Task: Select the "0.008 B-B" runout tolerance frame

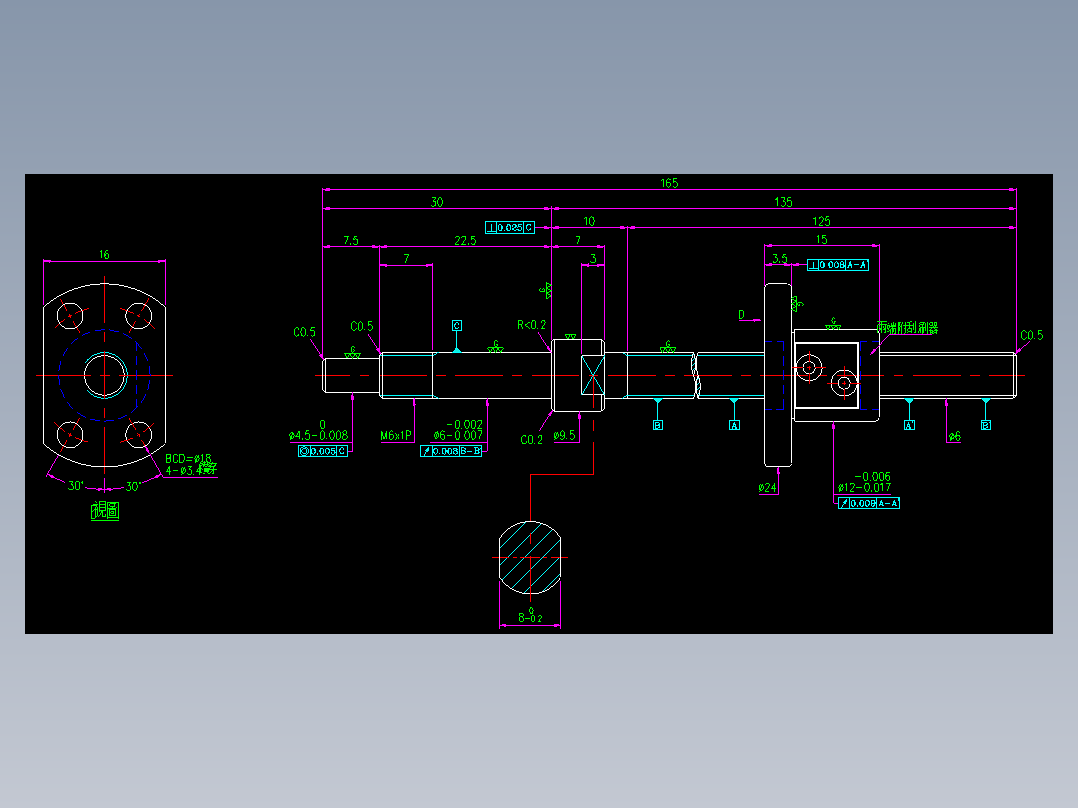Action: pyautogui.click(x=451, y=451)
